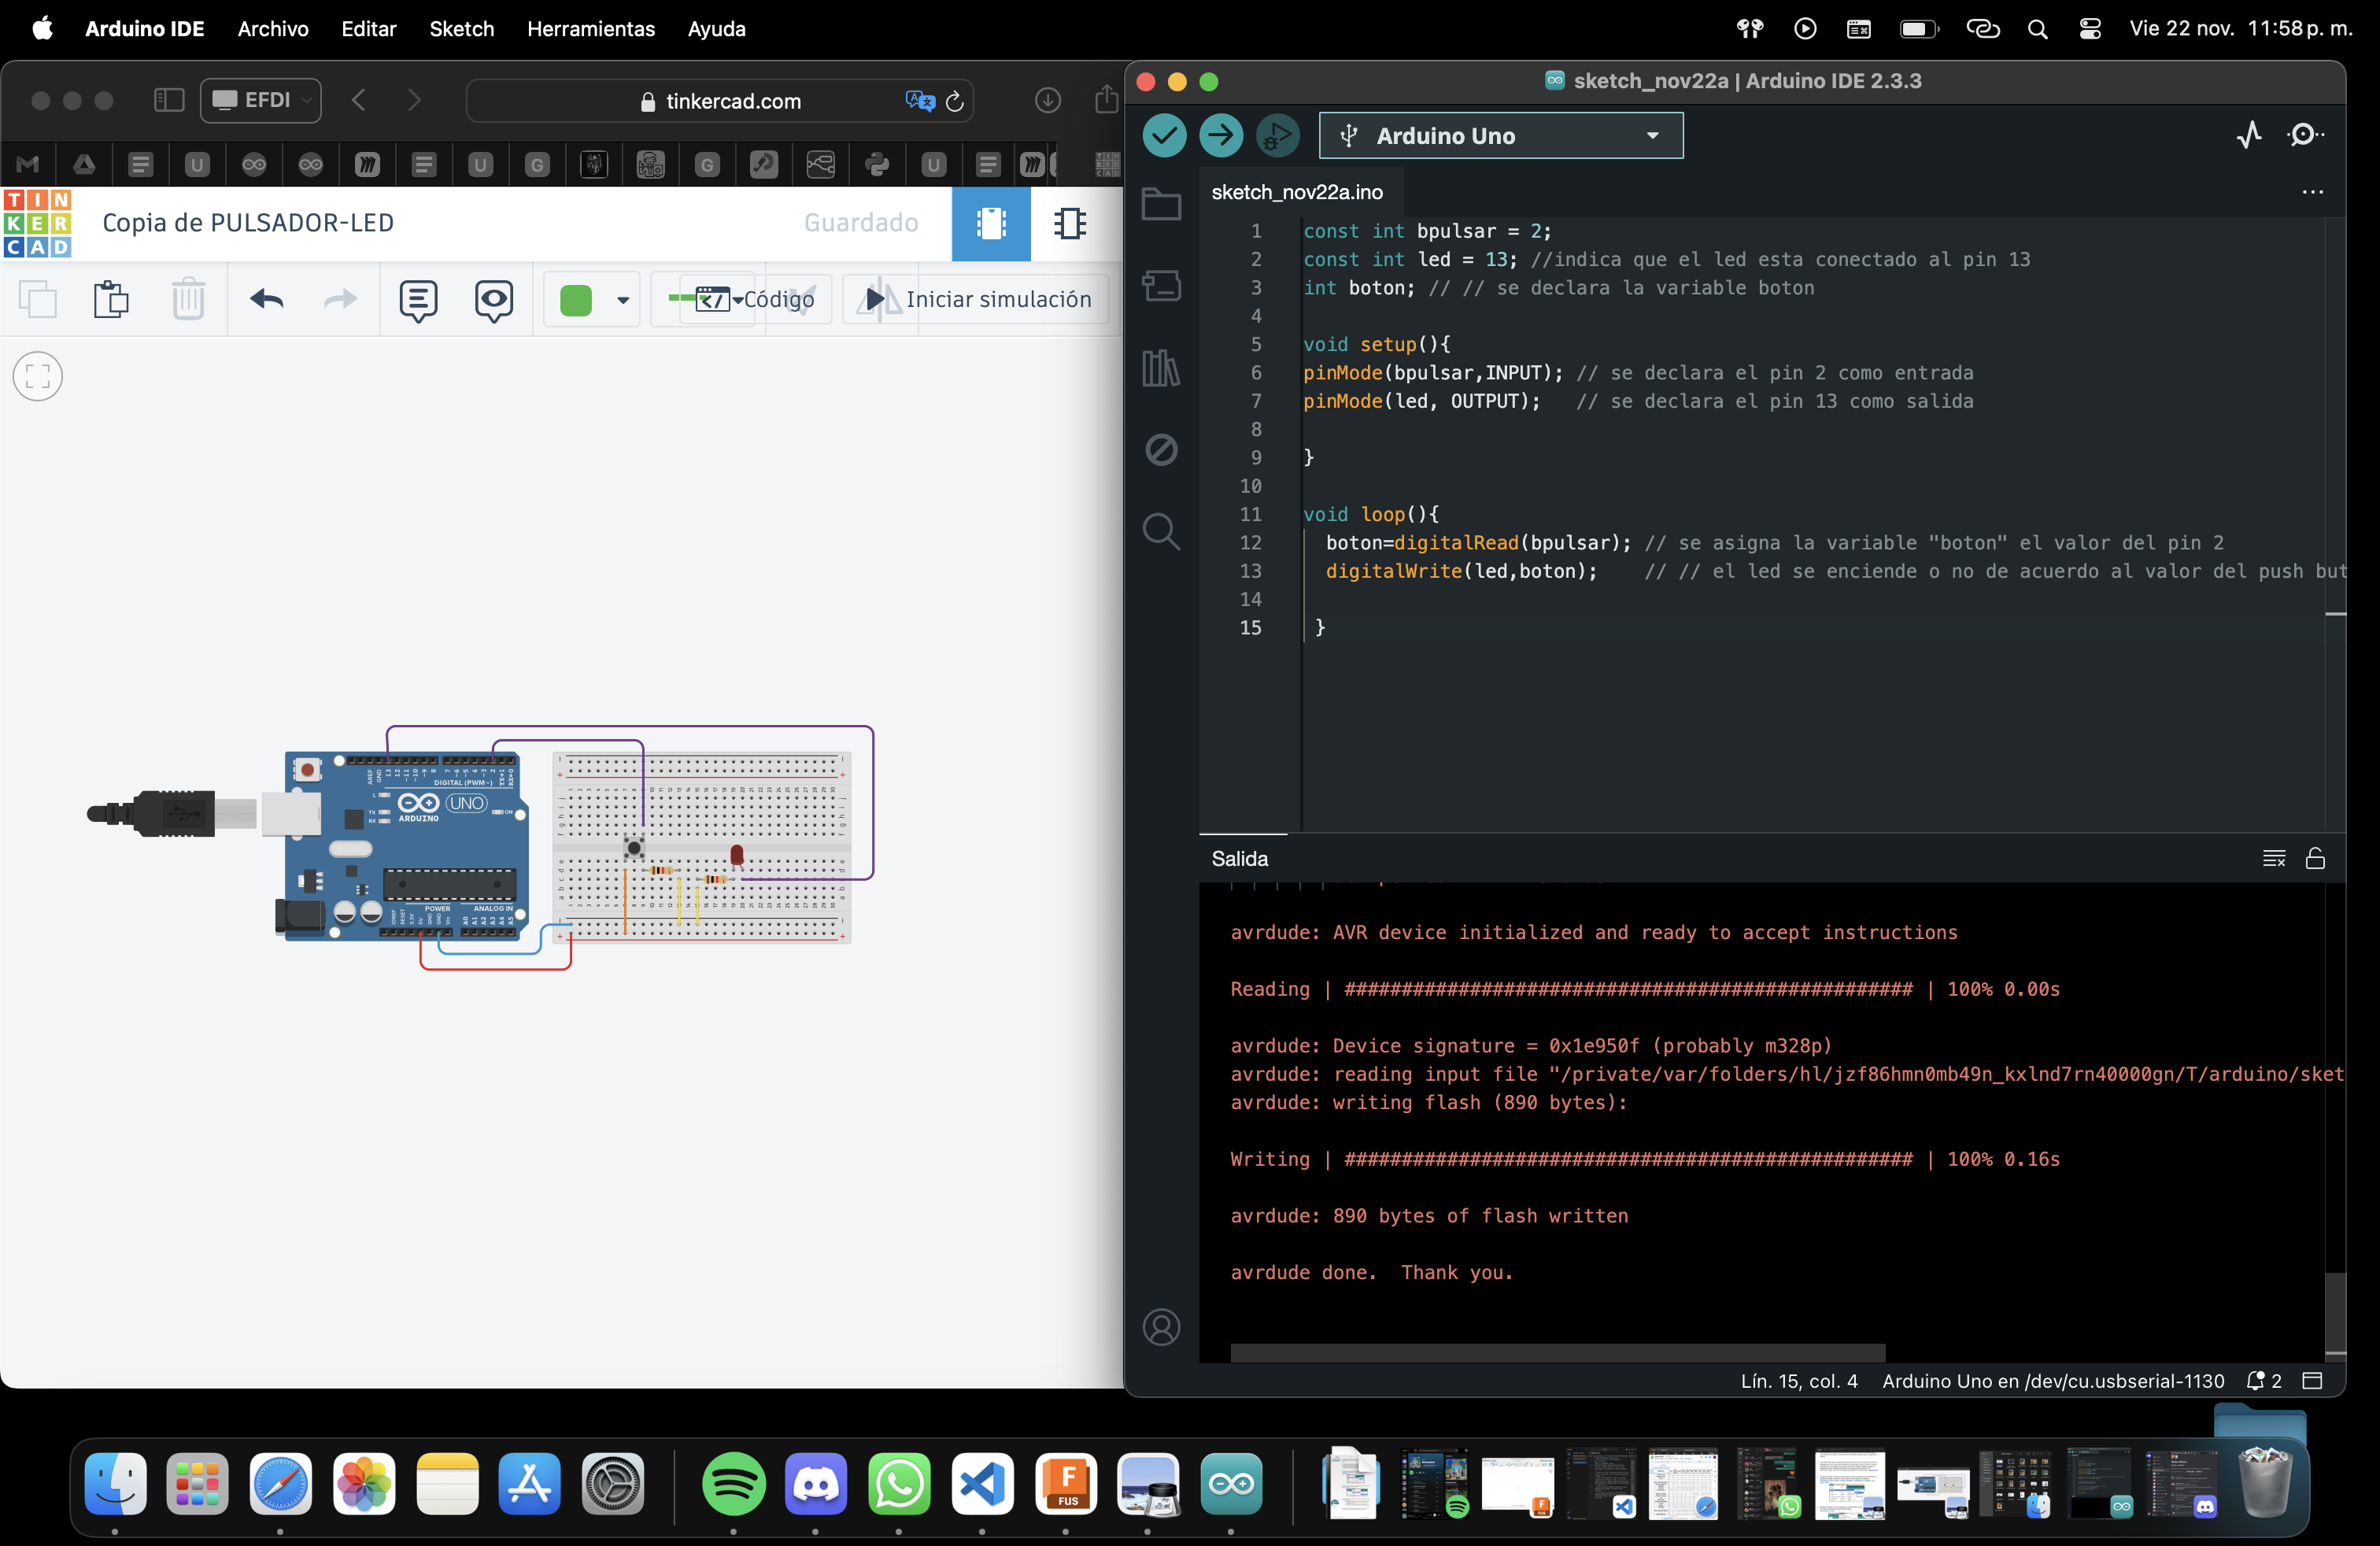This screenshot has height=1546, width=2380.
Task: Open the Herramientas menu
Action: tap(590, 29)
